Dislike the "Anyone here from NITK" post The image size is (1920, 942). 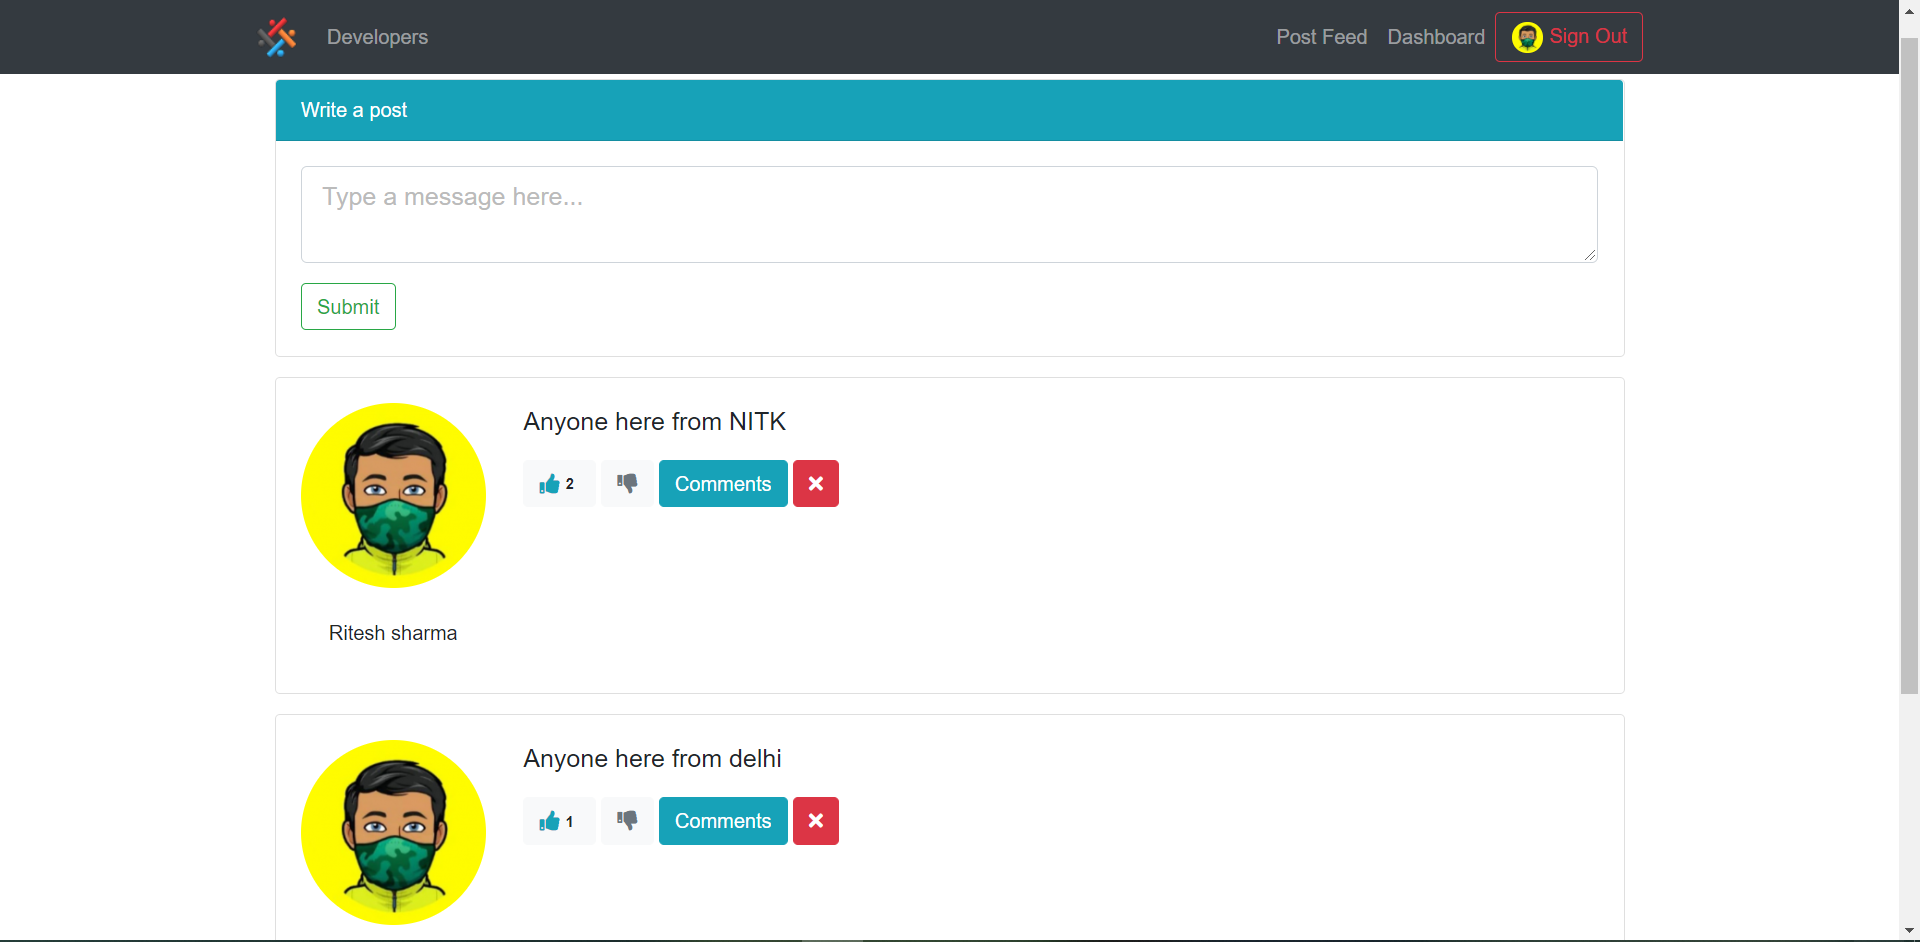[x=626, y=483]
